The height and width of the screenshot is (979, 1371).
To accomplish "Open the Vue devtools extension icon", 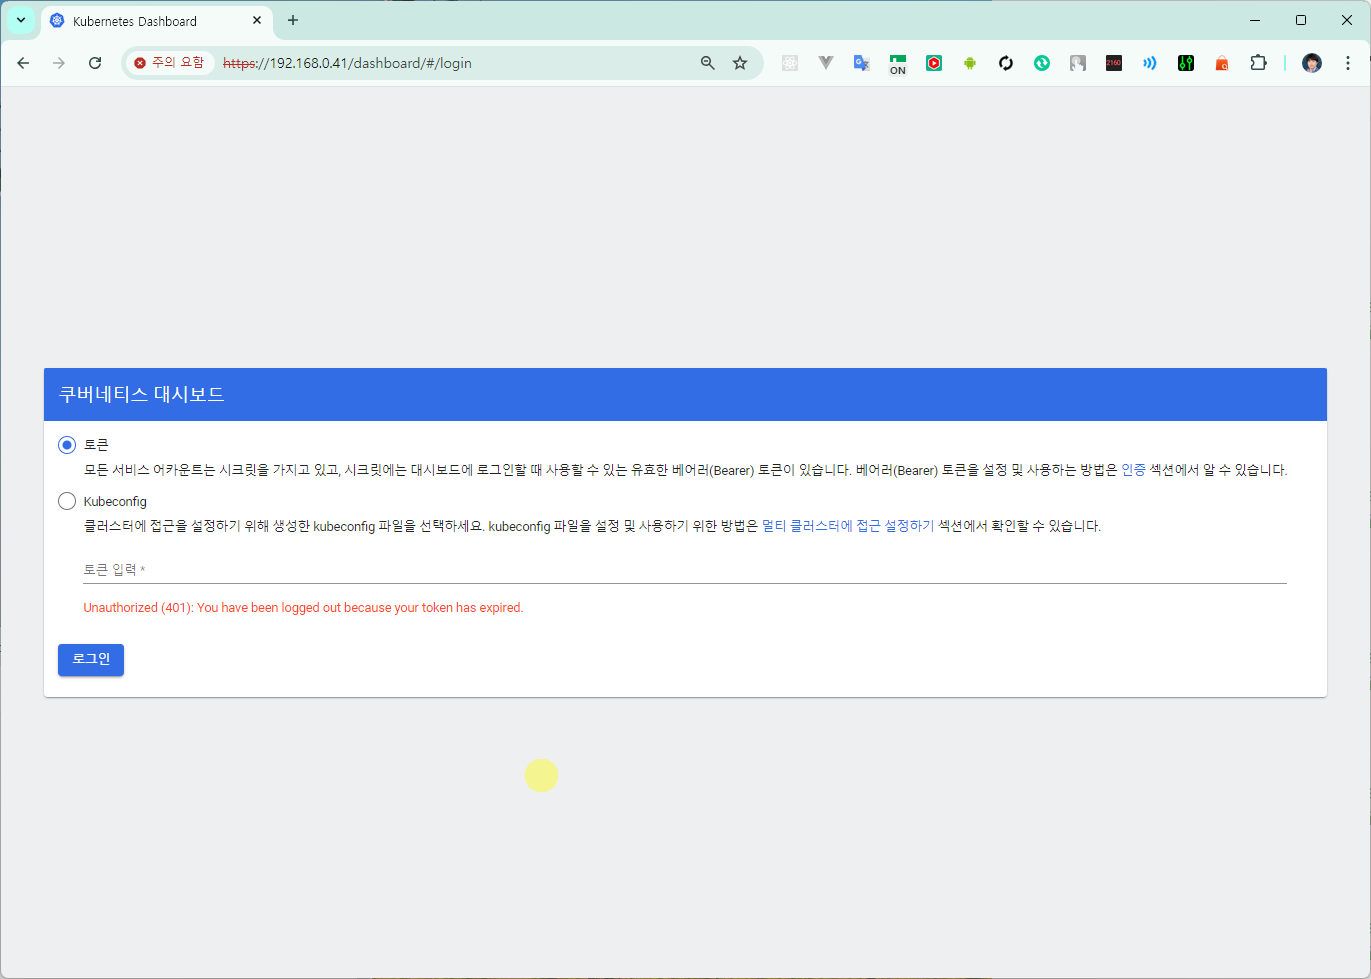I will pyautogui.click(x=826, y=63).
